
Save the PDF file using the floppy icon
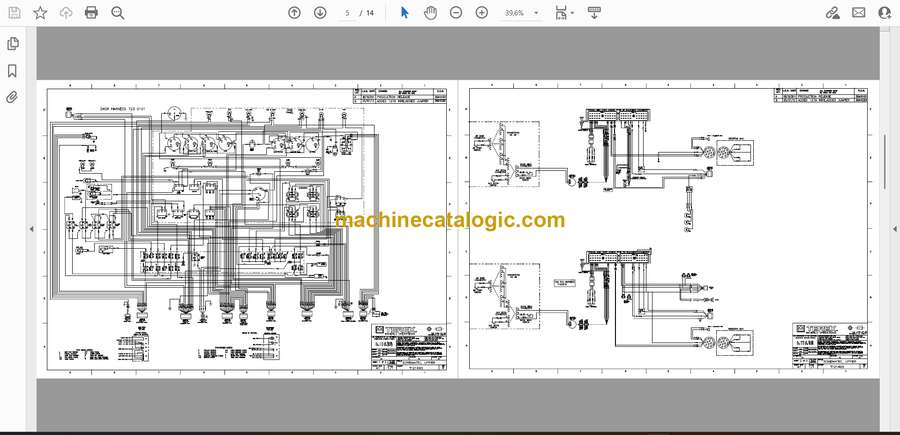14,13
